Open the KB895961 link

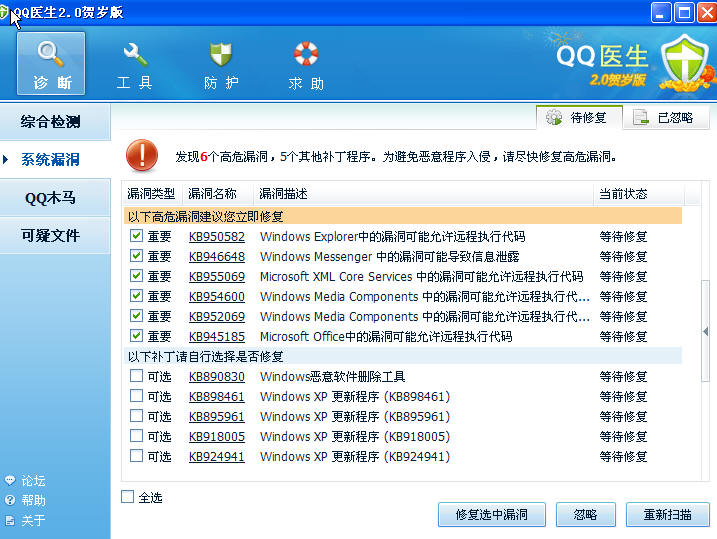pos(217,417)
